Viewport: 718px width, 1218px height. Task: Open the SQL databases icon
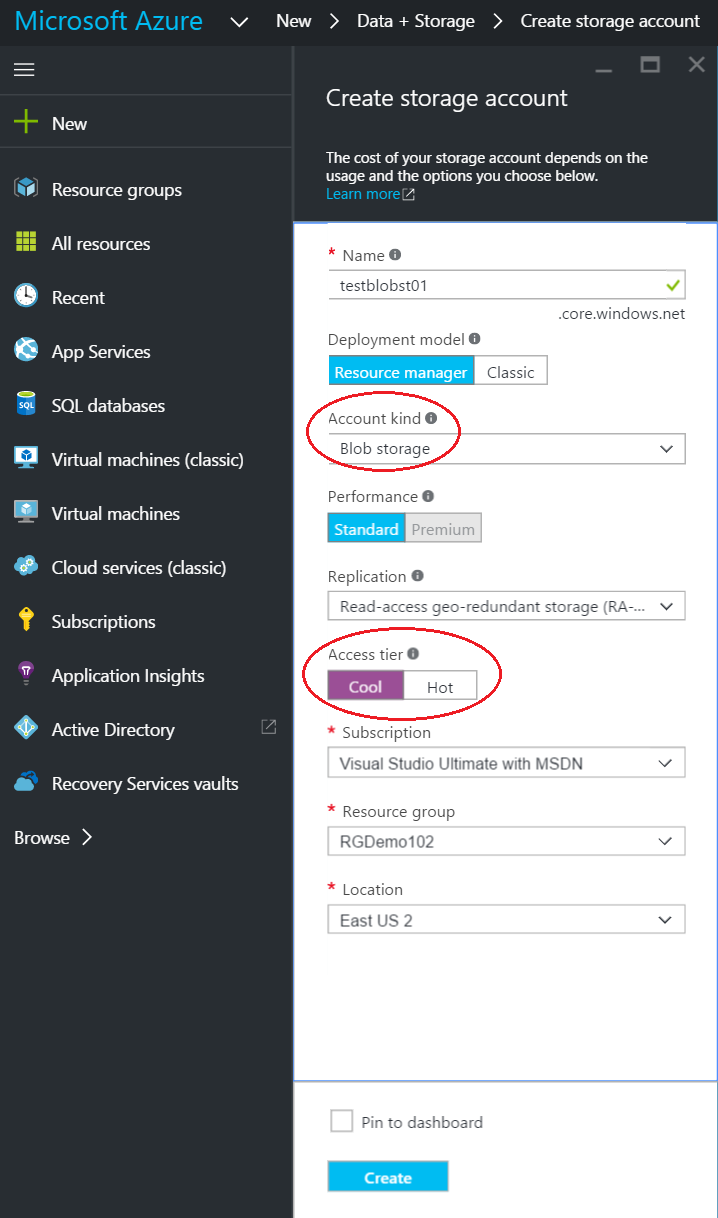click(x=26, y=404)
